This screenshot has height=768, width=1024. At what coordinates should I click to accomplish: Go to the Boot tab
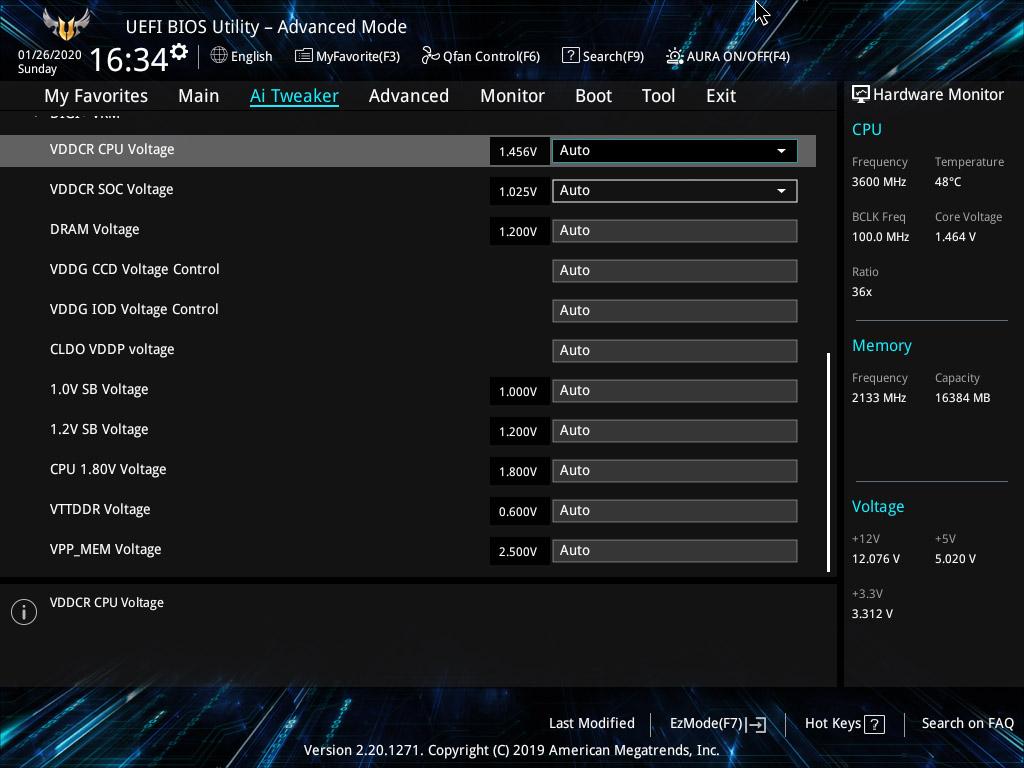[x=593, y=96]
